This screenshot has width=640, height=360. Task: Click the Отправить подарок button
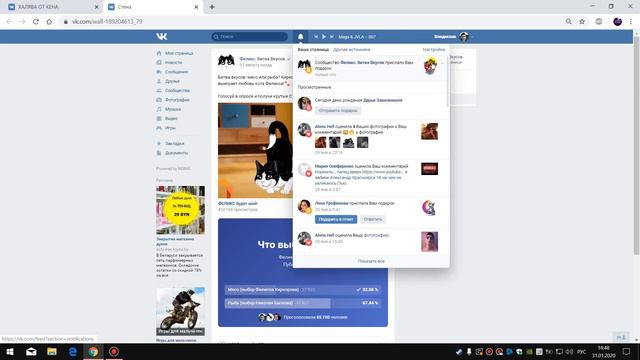click(x=338, y=111)
